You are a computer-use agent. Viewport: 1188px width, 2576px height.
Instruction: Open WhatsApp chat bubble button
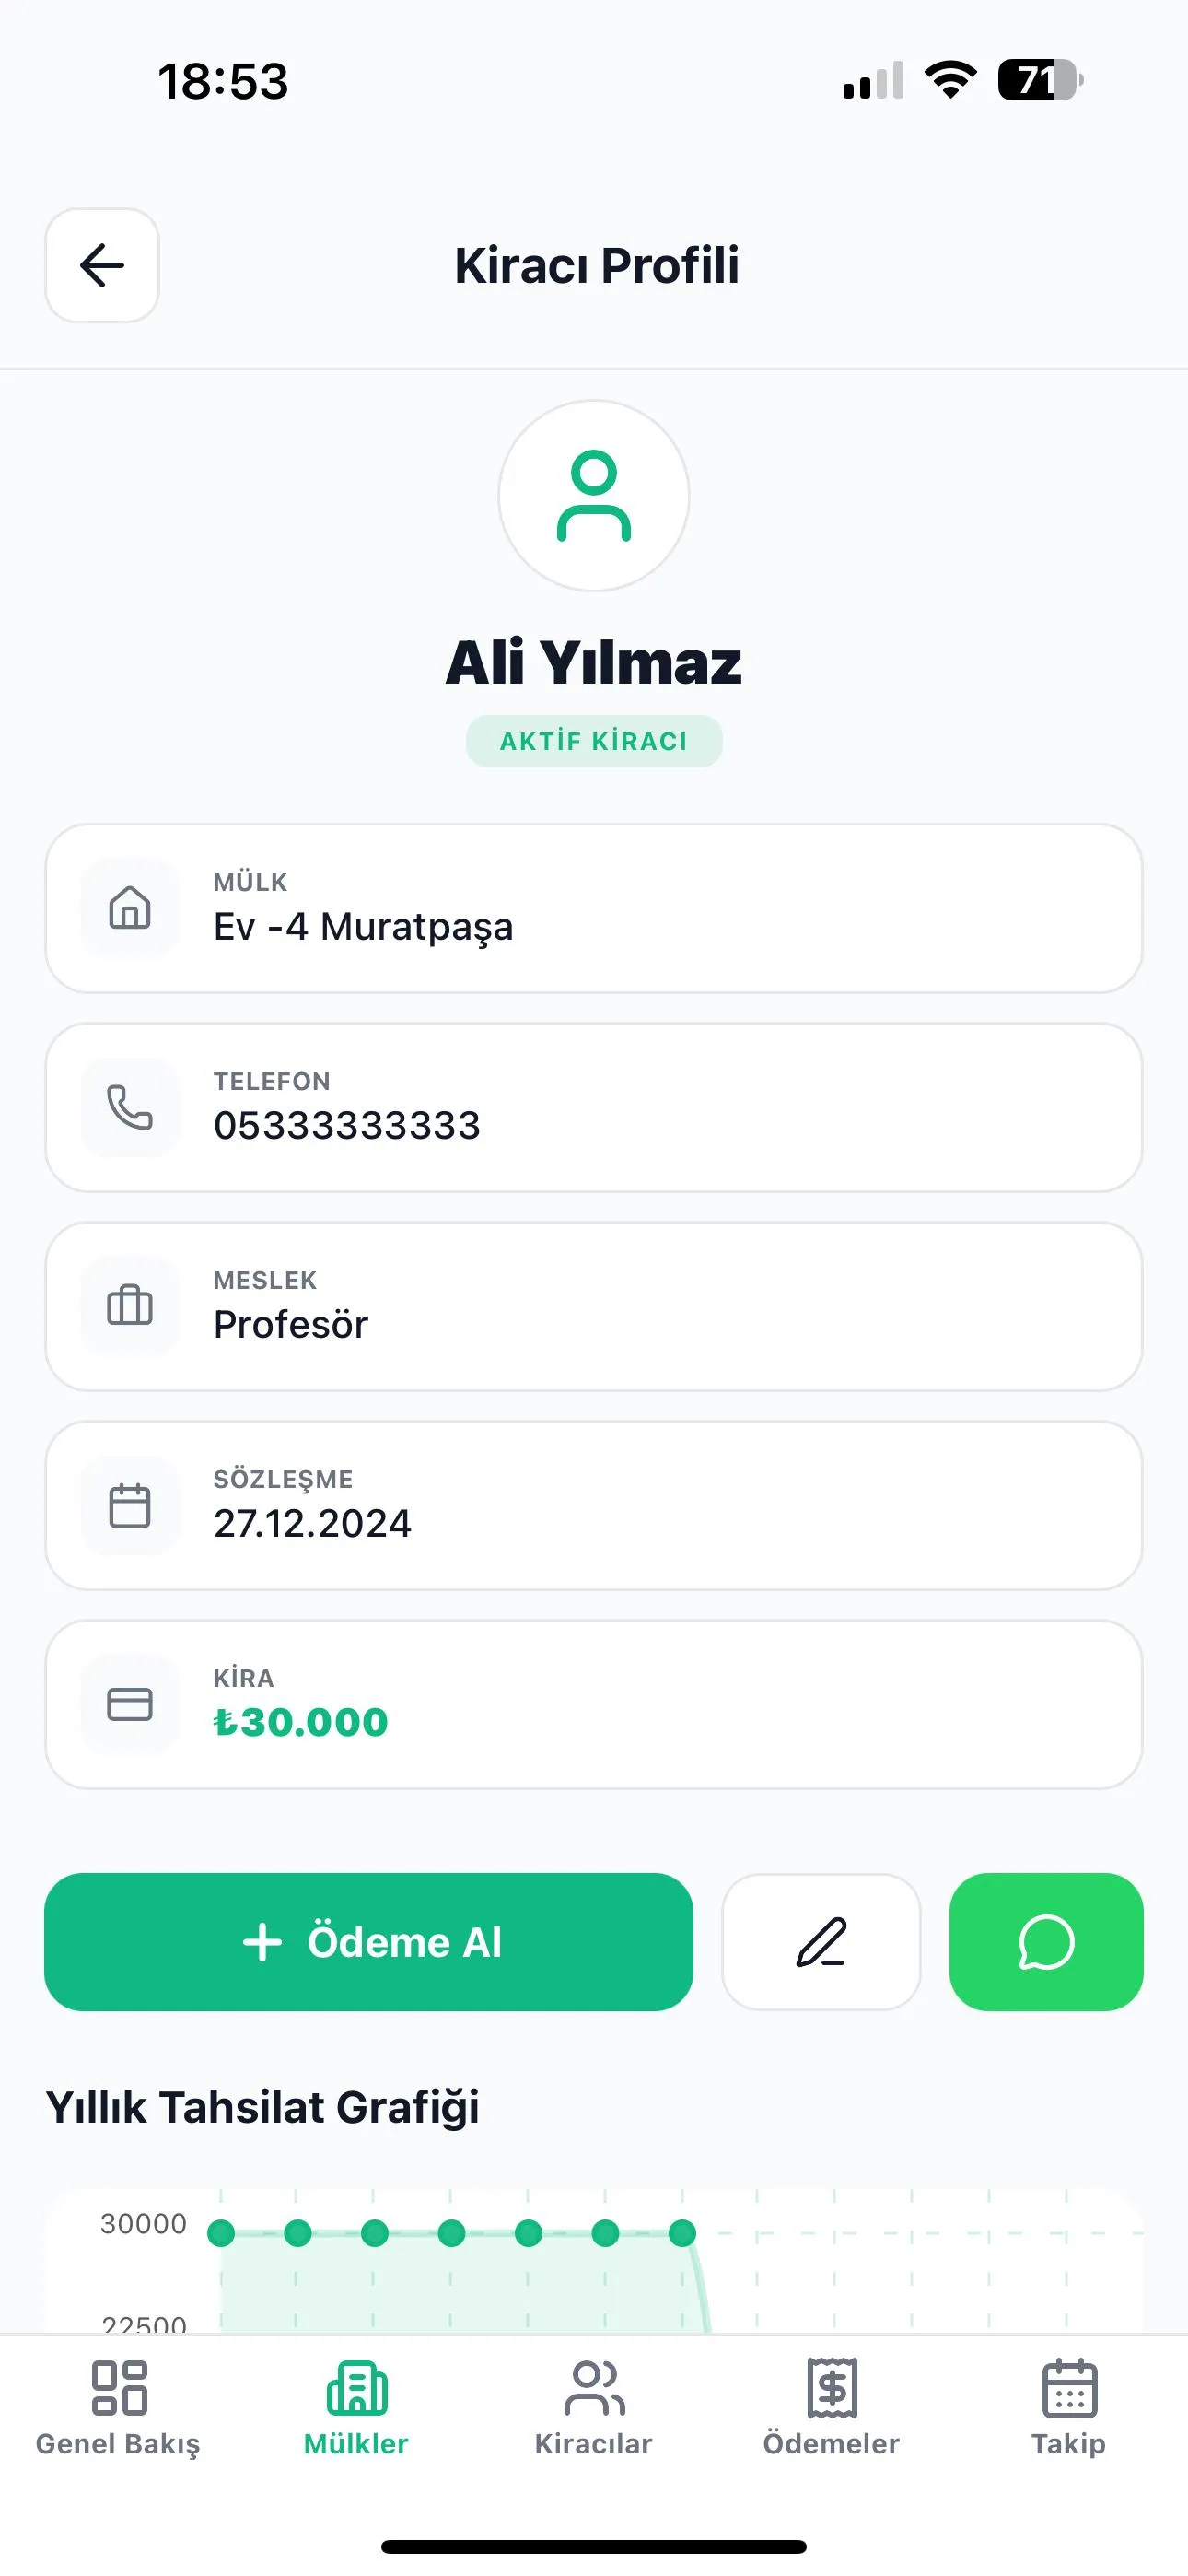point(1045,1942)
